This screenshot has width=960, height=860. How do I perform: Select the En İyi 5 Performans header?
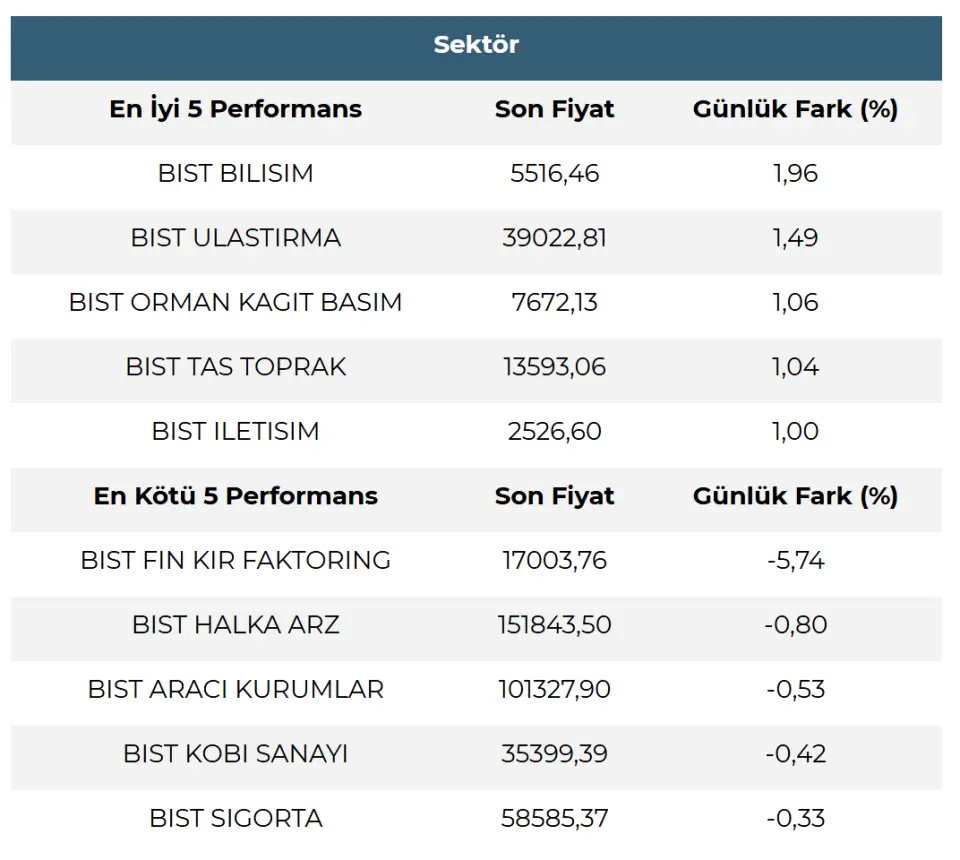click(236, 109)
